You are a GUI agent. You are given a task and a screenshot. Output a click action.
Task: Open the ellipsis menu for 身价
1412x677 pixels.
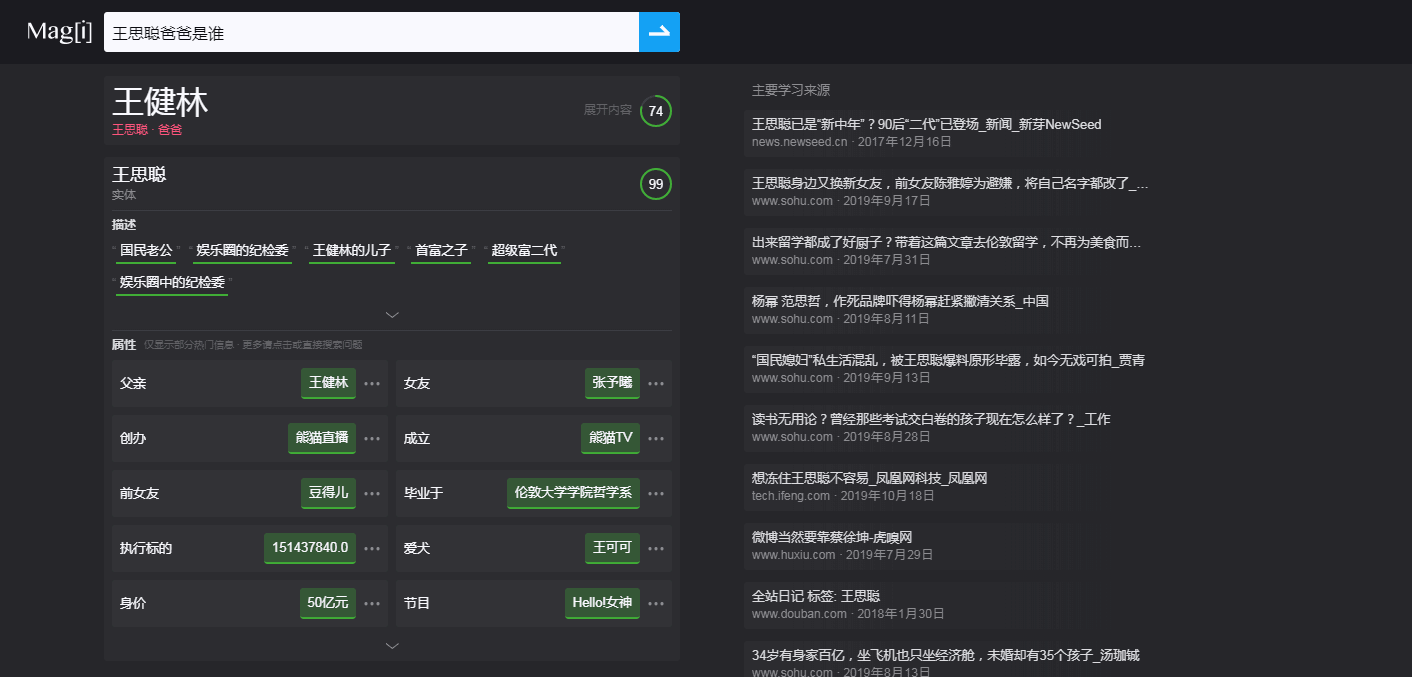click(x=372, y=603)
